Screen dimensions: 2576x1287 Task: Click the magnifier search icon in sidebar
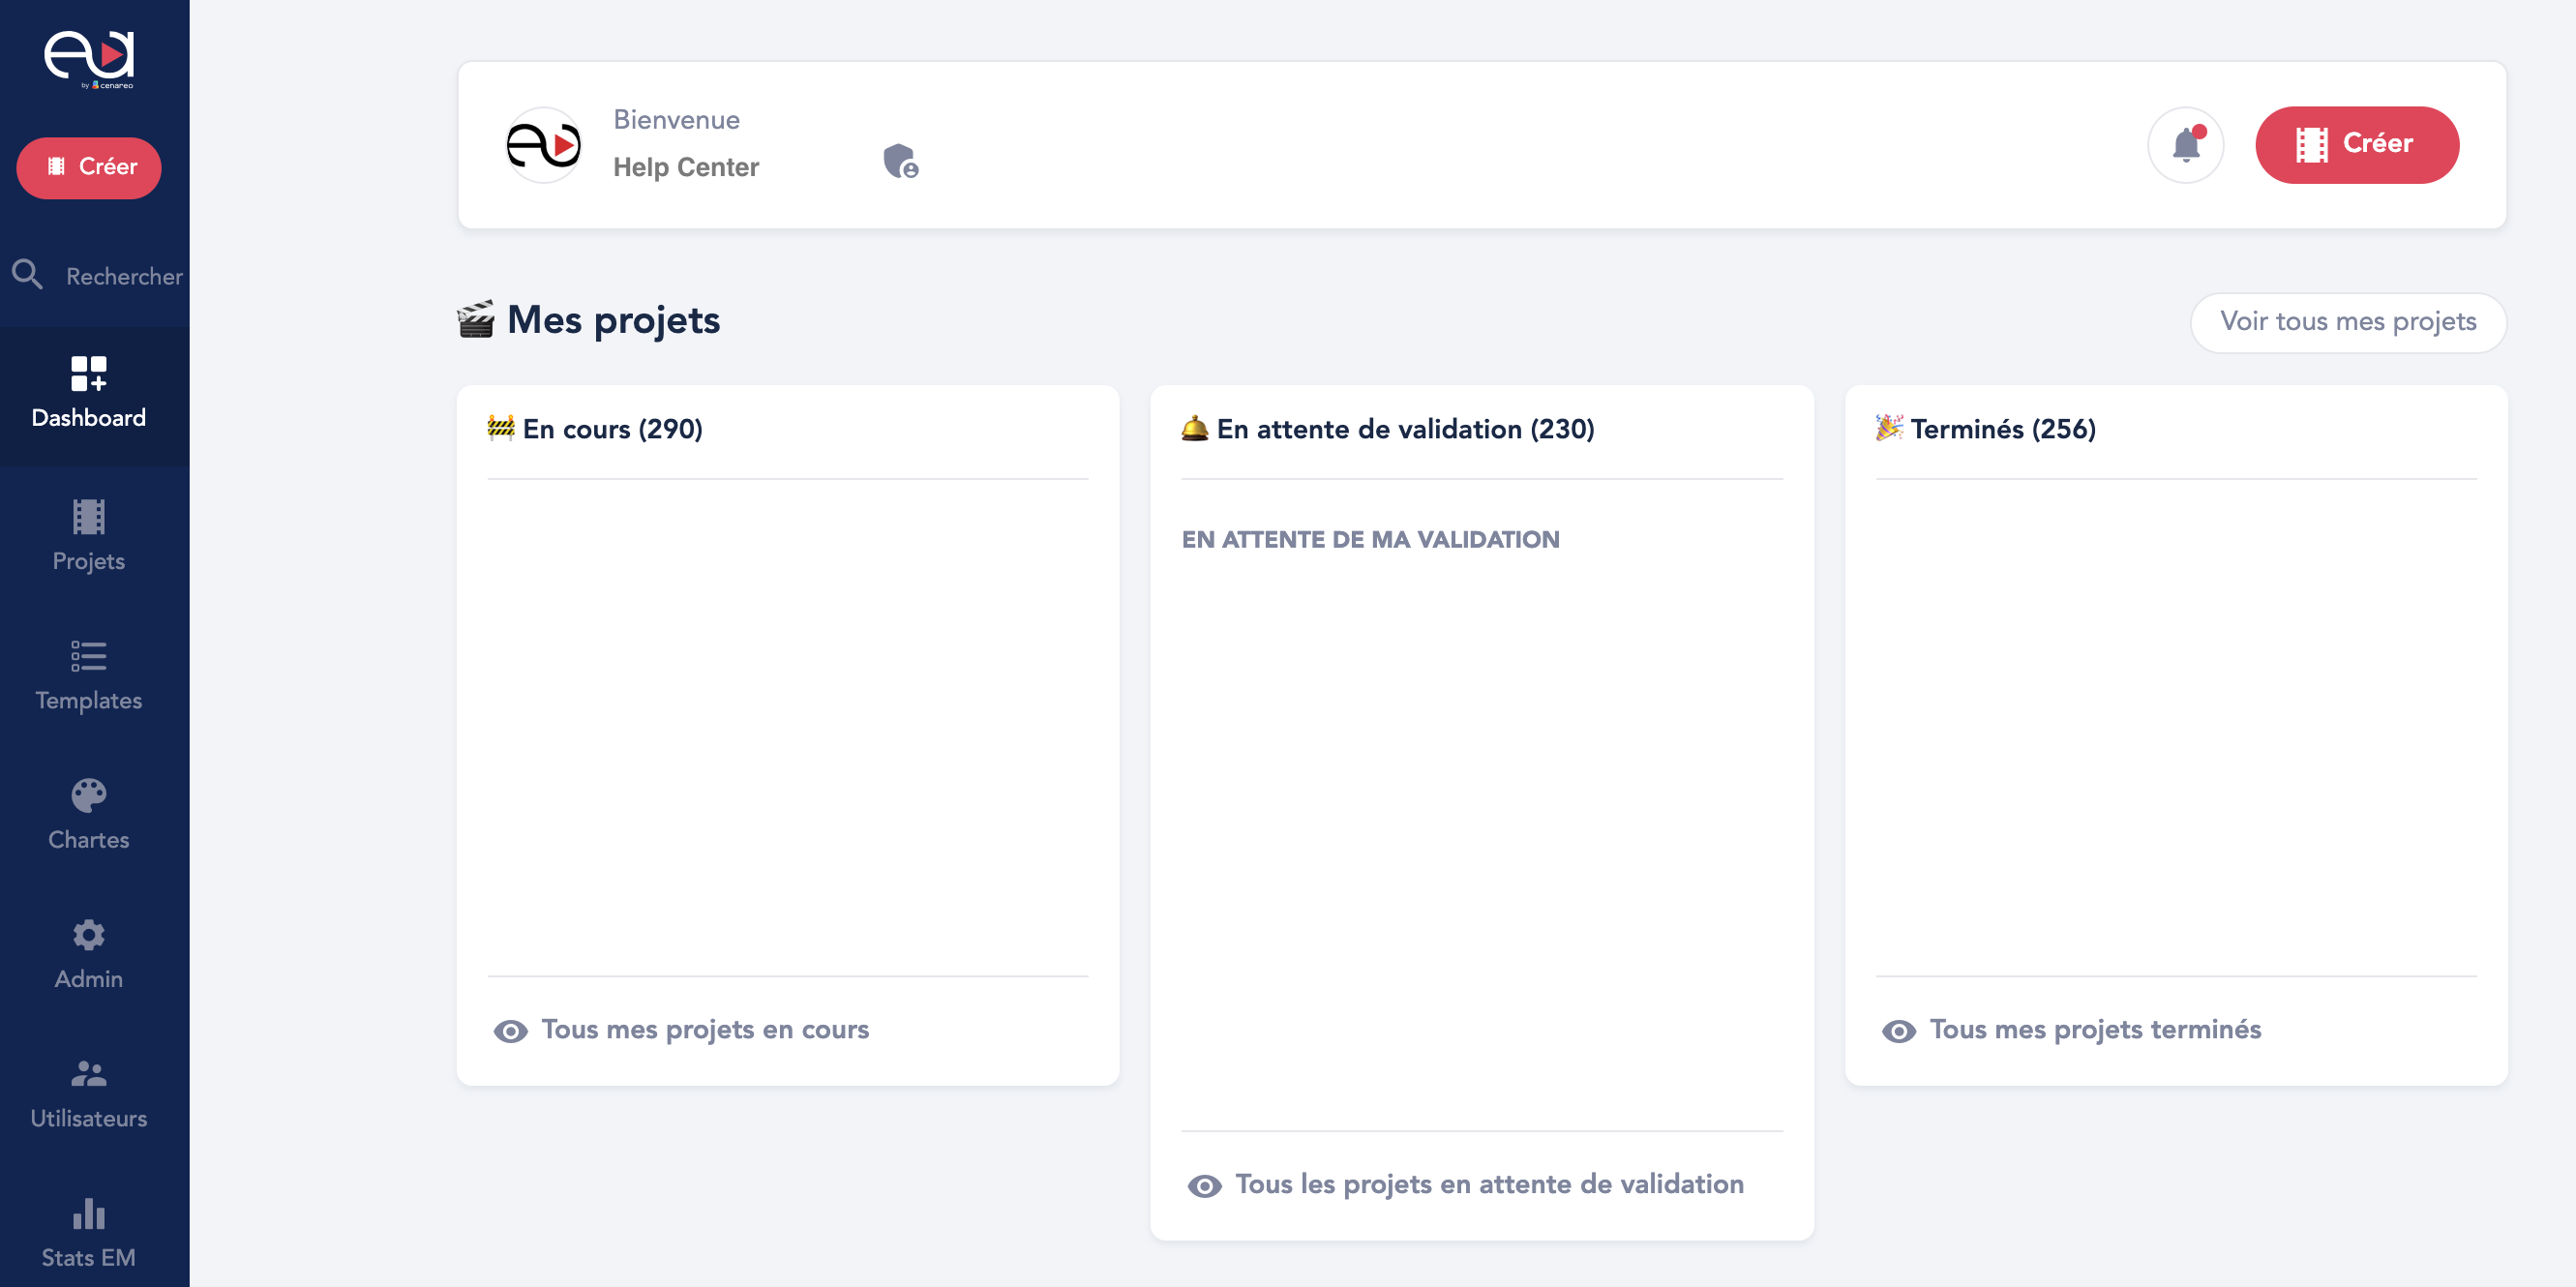[x=27, y=274]
